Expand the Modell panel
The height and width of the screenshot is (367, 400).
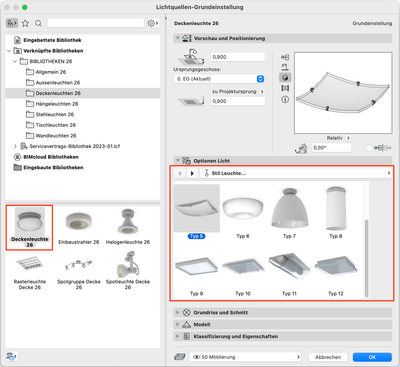click(x=178, y=324)
